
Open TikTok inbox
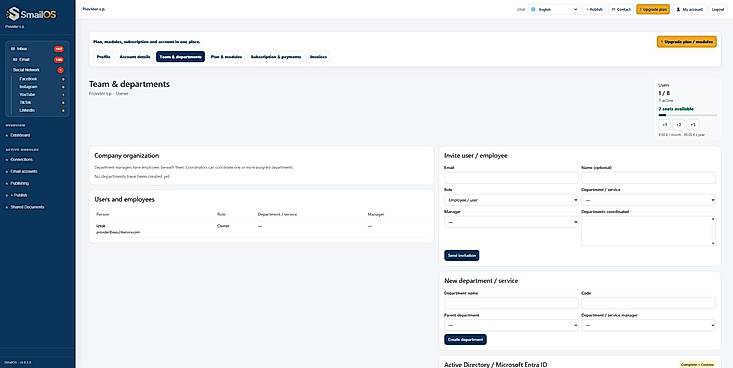point(42,102)
